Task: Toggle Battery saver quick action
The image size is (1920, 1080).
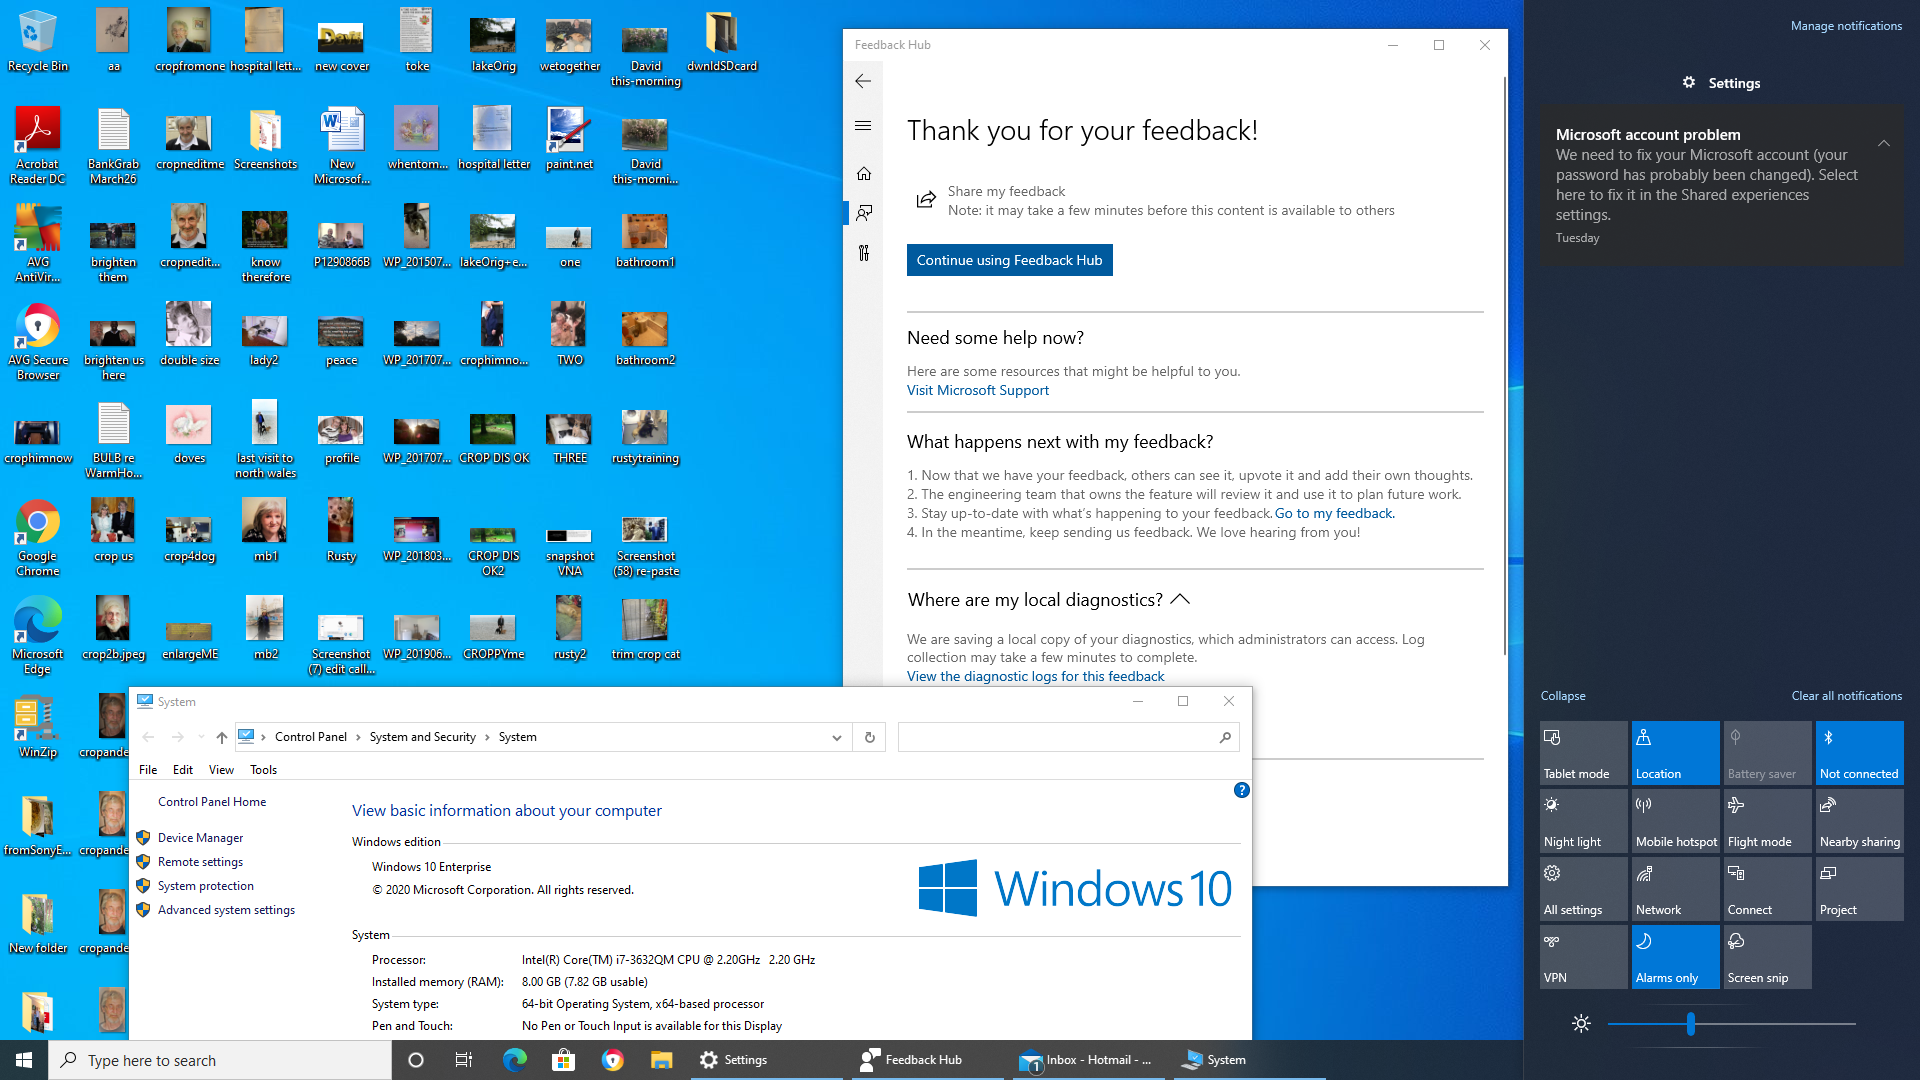Action: click(x=1767, y=753)
